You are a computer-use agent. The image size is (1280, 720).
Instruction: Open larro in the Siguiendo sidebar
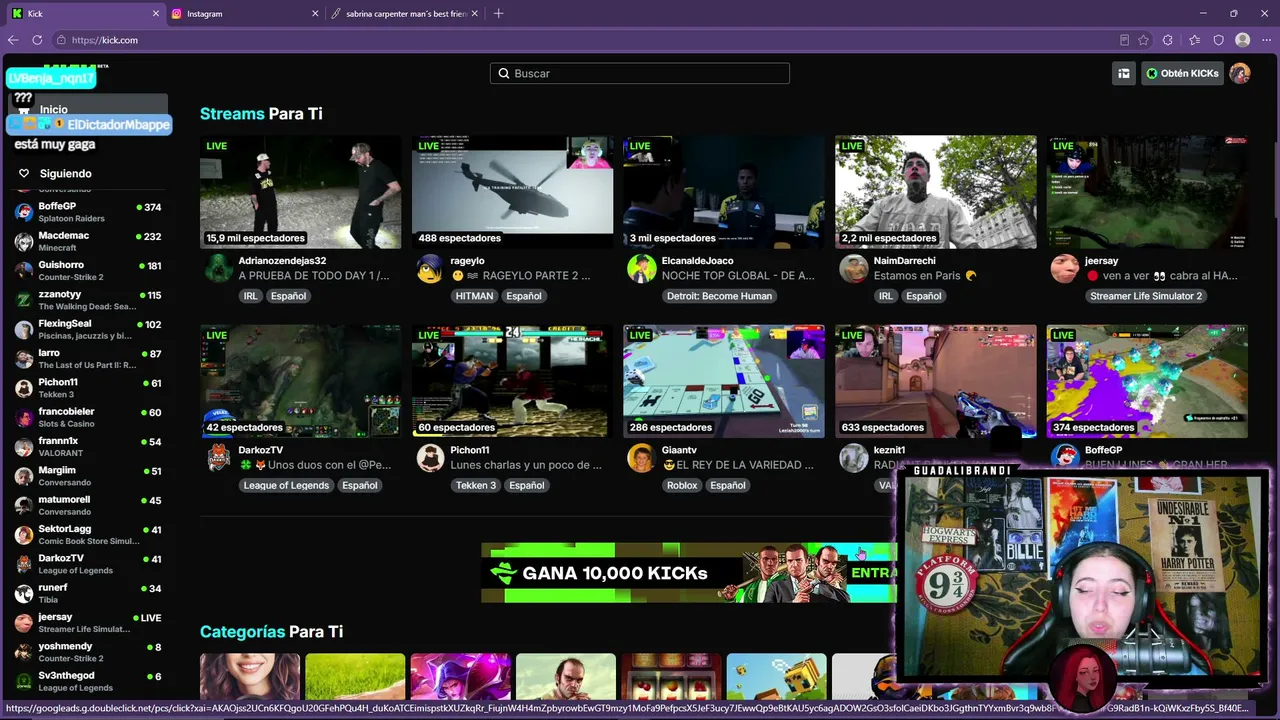coord(87,358)
